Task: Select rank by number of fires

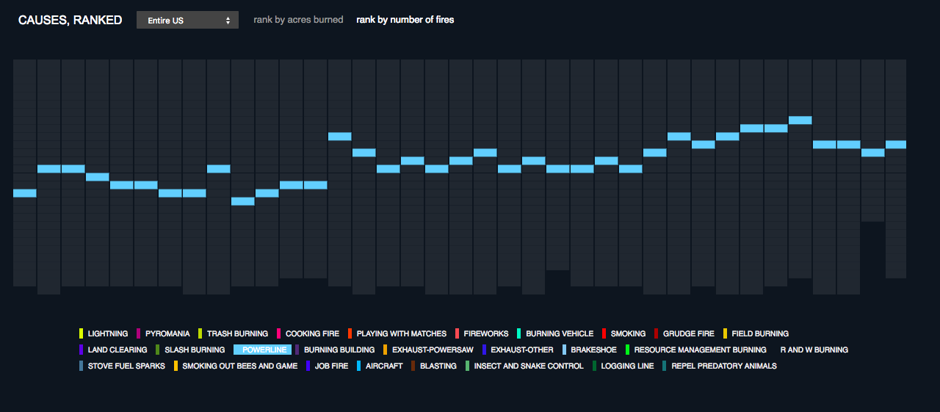Action: pos(405,20)
